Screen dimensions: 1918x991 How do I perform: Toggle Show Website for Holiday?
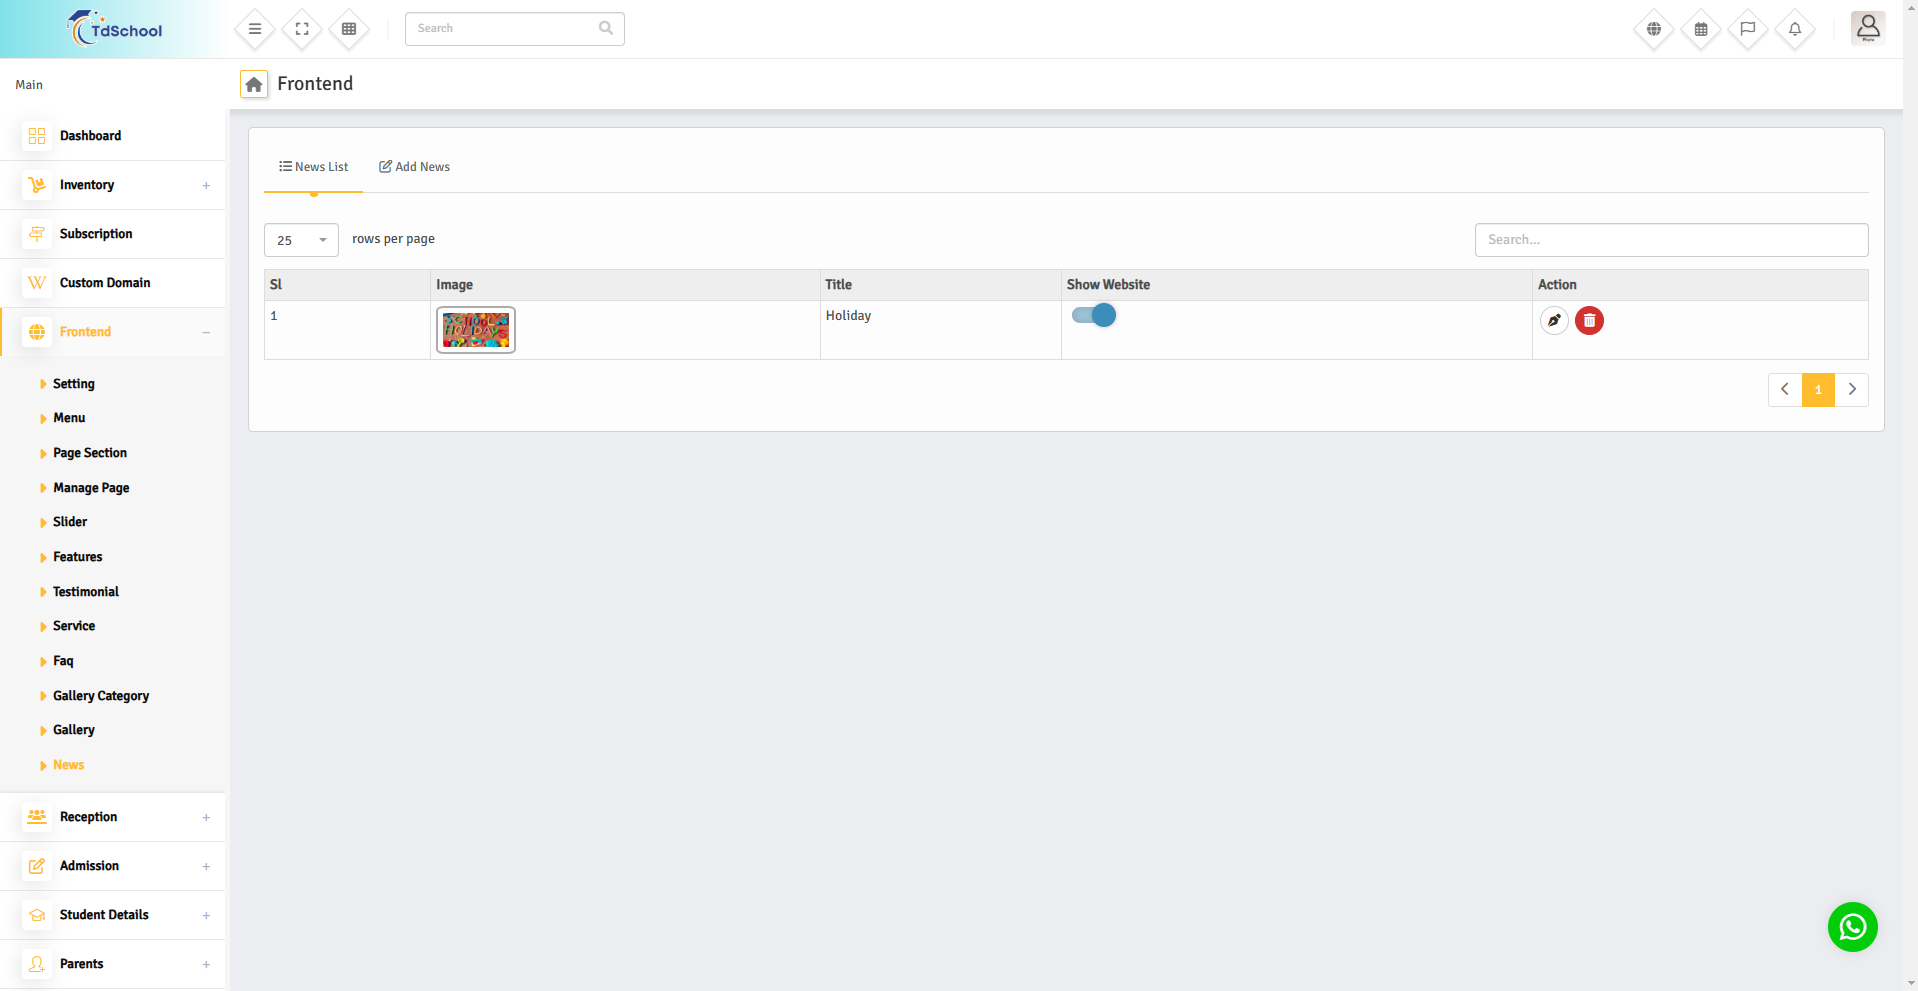click(x=1094, y=316)
